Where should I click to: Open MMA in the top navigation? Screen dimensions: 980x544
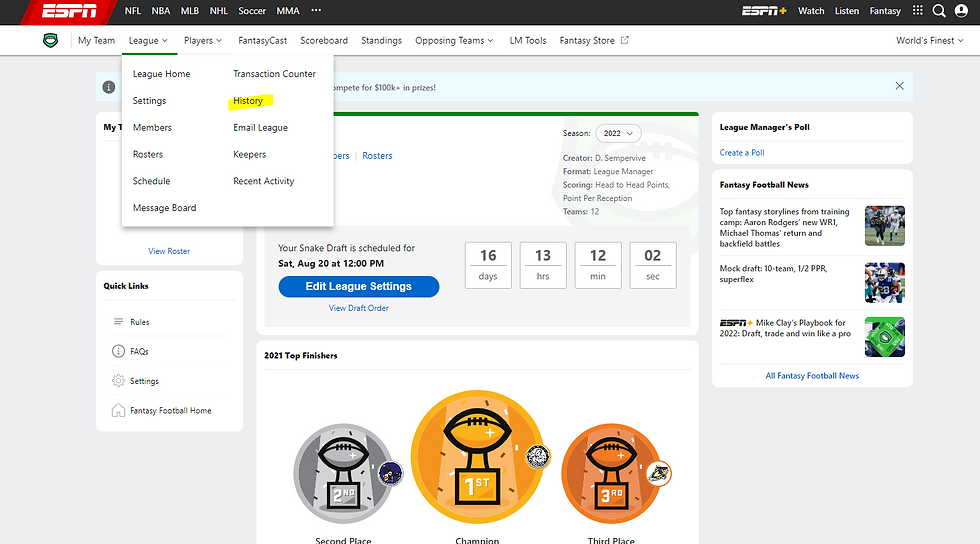pos(288,11)
